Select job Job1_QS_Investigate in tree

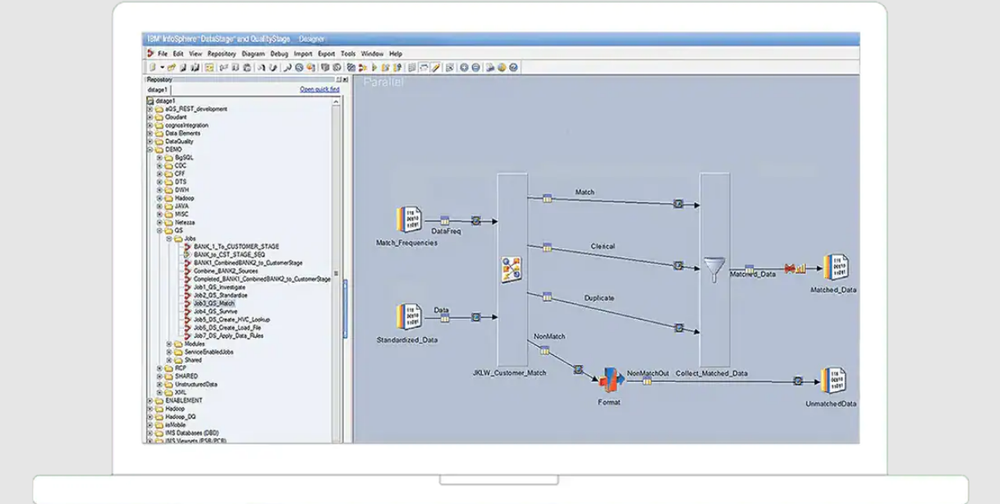click(x=219, y=288)
